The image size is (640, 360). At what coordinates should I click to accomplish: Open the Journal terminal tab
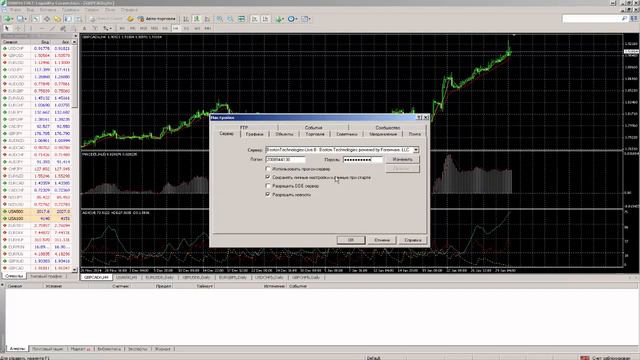[x=162, y=349]
